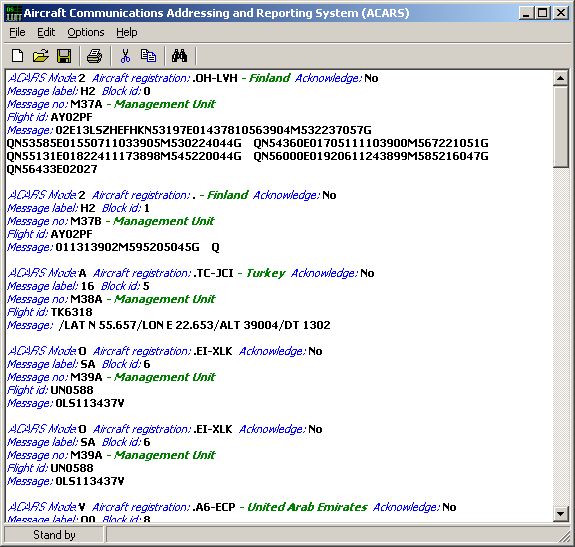This screenshot has width=575, height=547.
Task: Open Find with the binoculars icon
Action: [x=179, y=56]
